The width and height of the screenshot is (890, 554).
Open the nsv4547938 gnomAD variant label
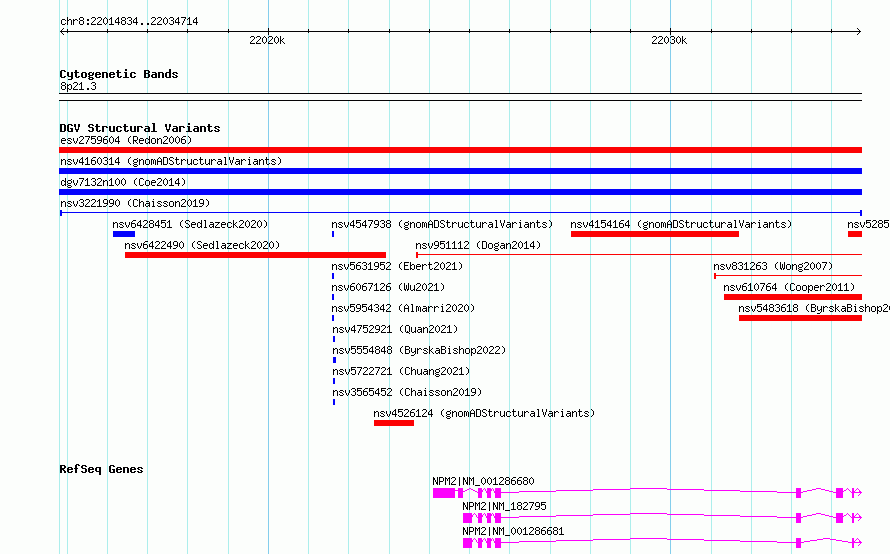coord(442,224)
